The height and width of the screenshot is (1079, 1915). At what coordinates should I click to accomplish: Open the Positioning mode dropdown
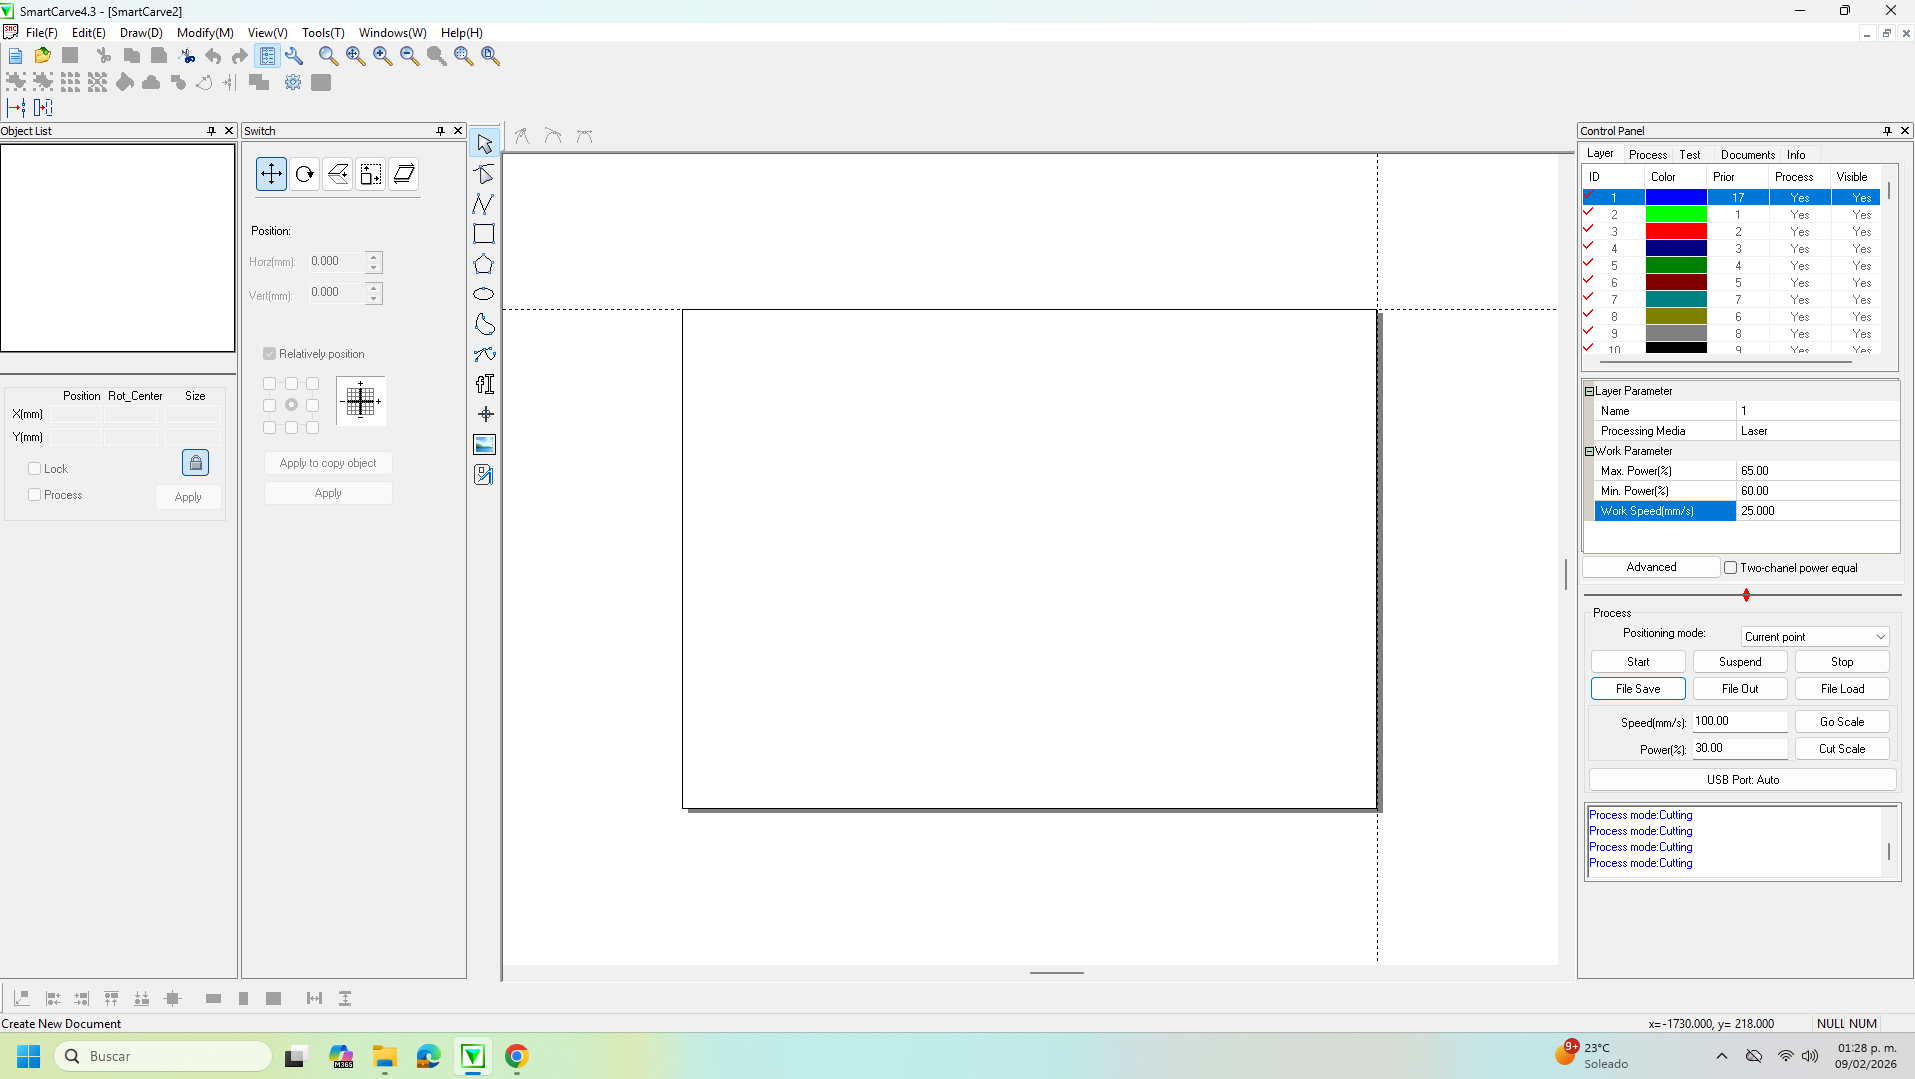click(1815, 637)
